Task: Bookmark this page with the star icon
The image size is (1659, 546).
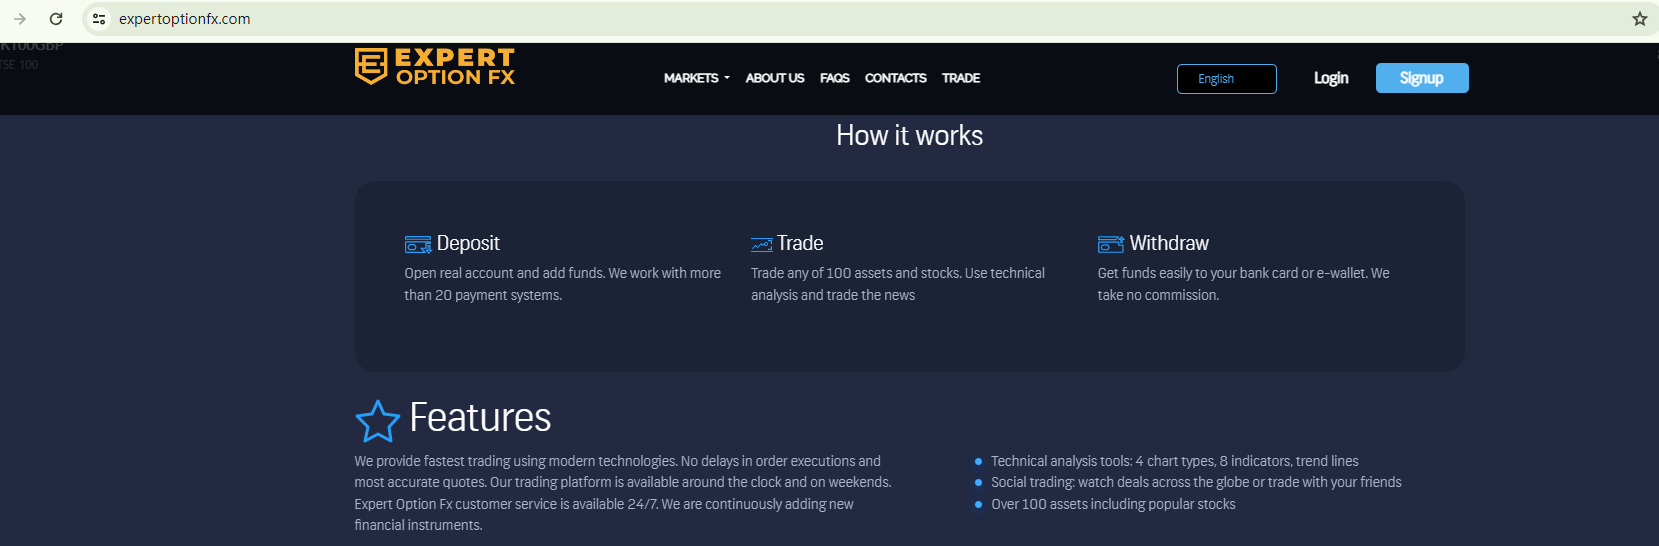Action: 1639,19
